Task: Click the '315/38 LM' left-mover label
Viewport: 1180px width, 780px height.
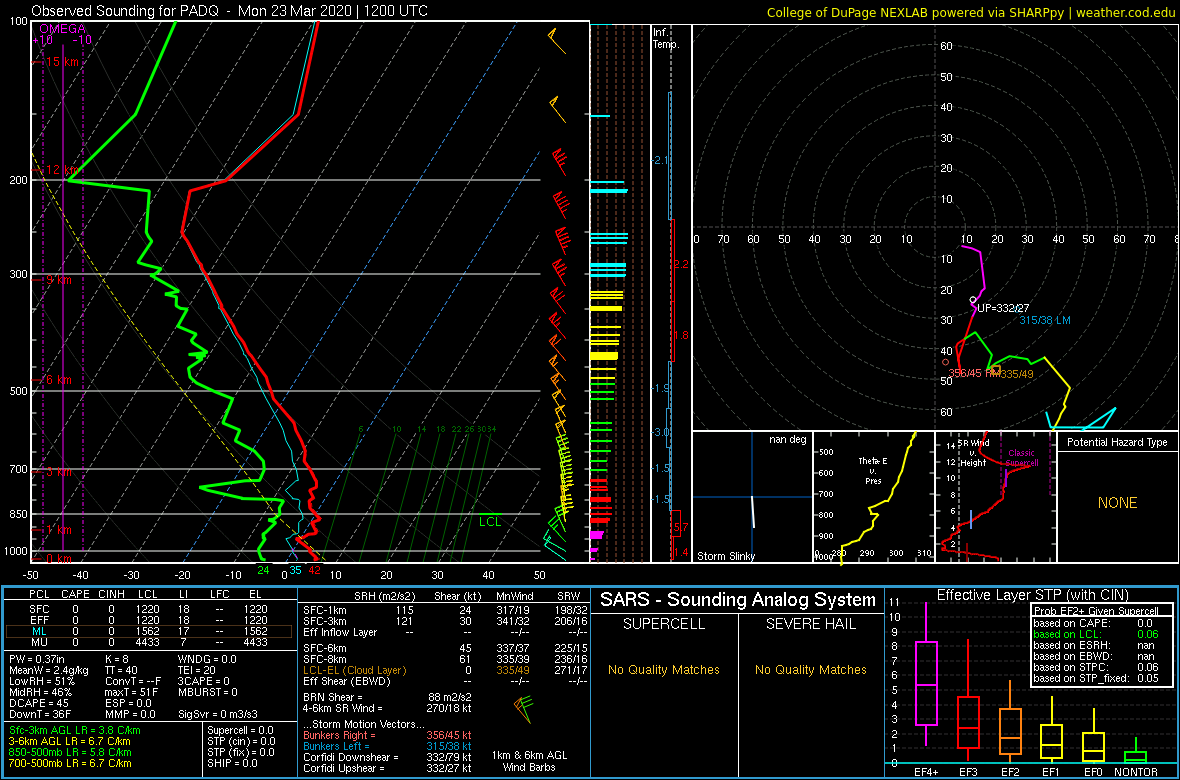Action: coord(1045,320)
